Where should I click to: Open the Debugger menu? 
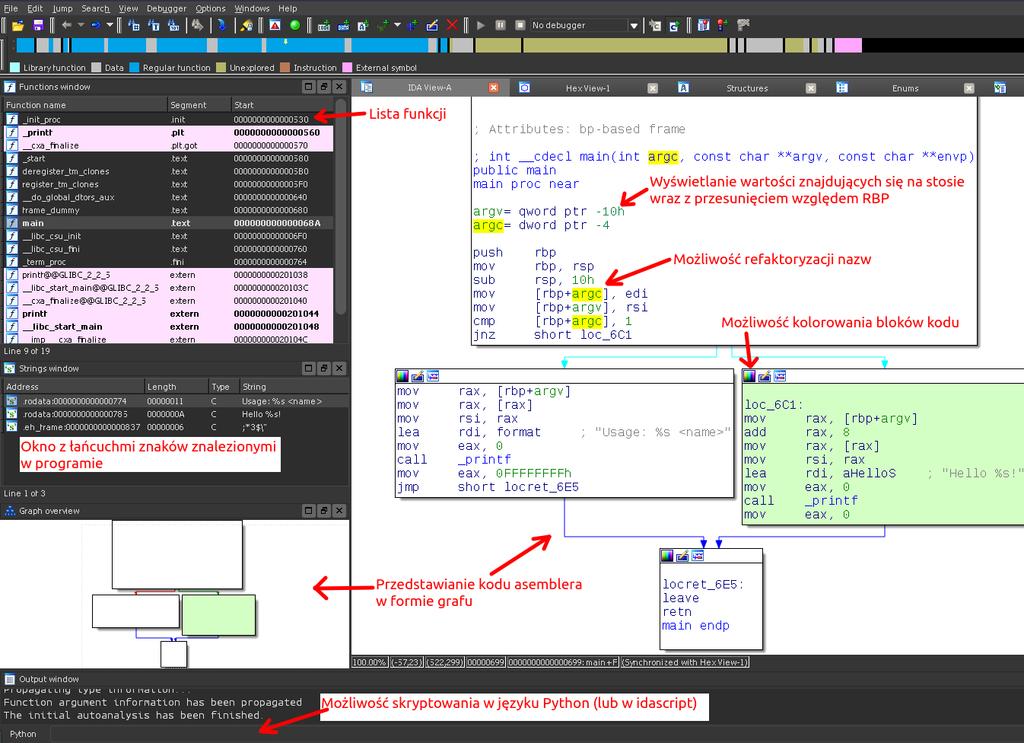(167, 8)
